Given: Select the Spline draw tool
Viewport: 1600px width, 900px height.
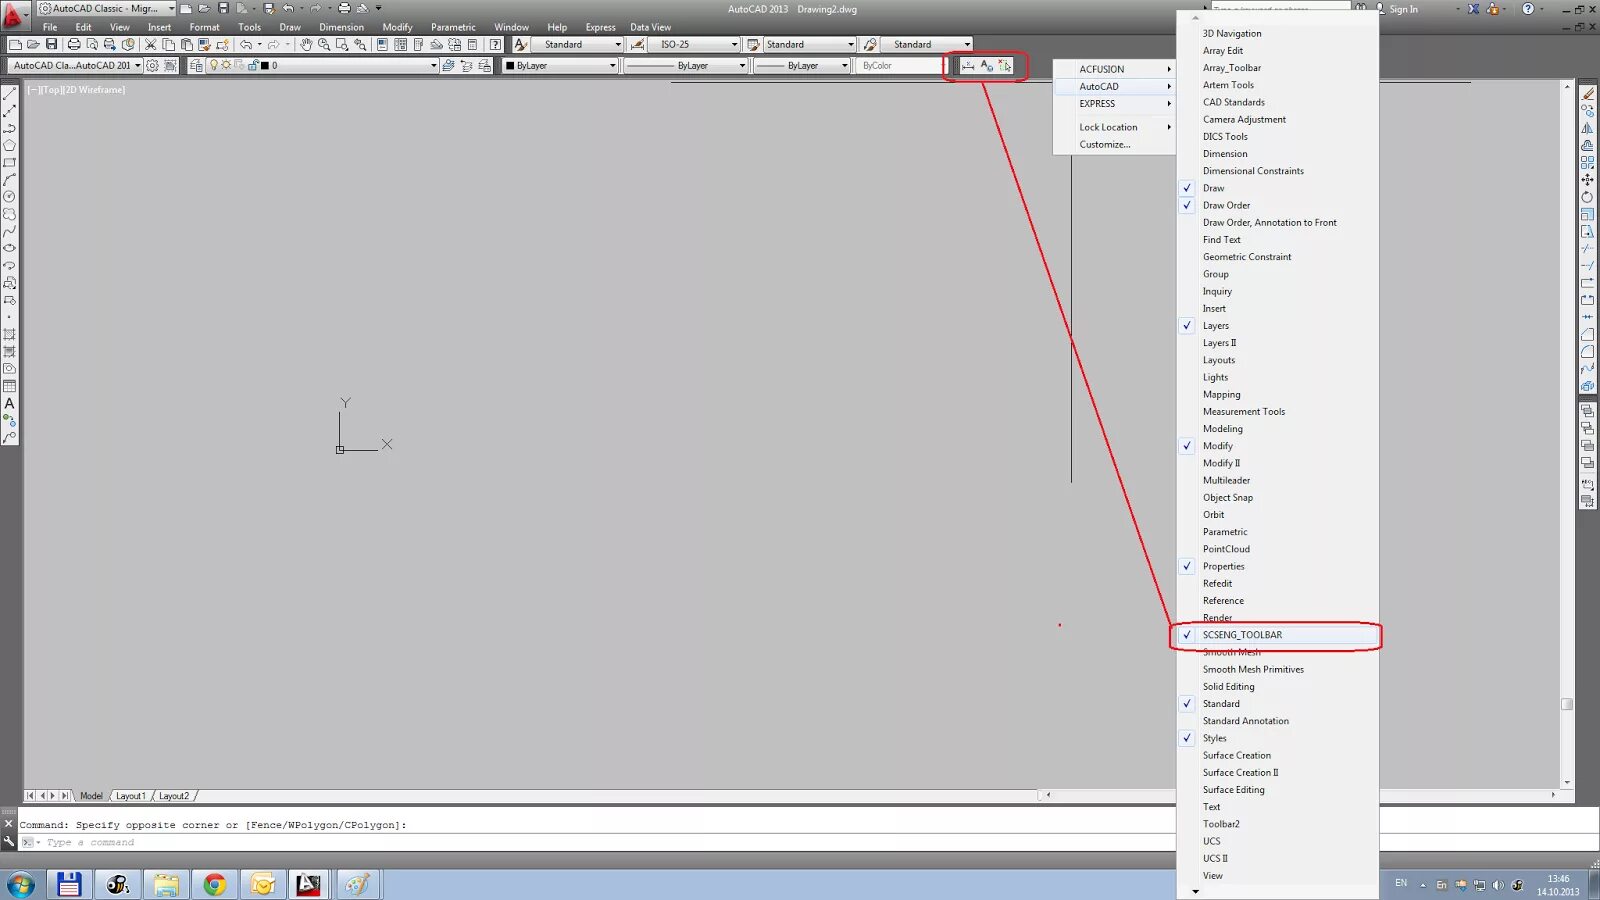Looking at the screenshot, I should pos(9,231).
